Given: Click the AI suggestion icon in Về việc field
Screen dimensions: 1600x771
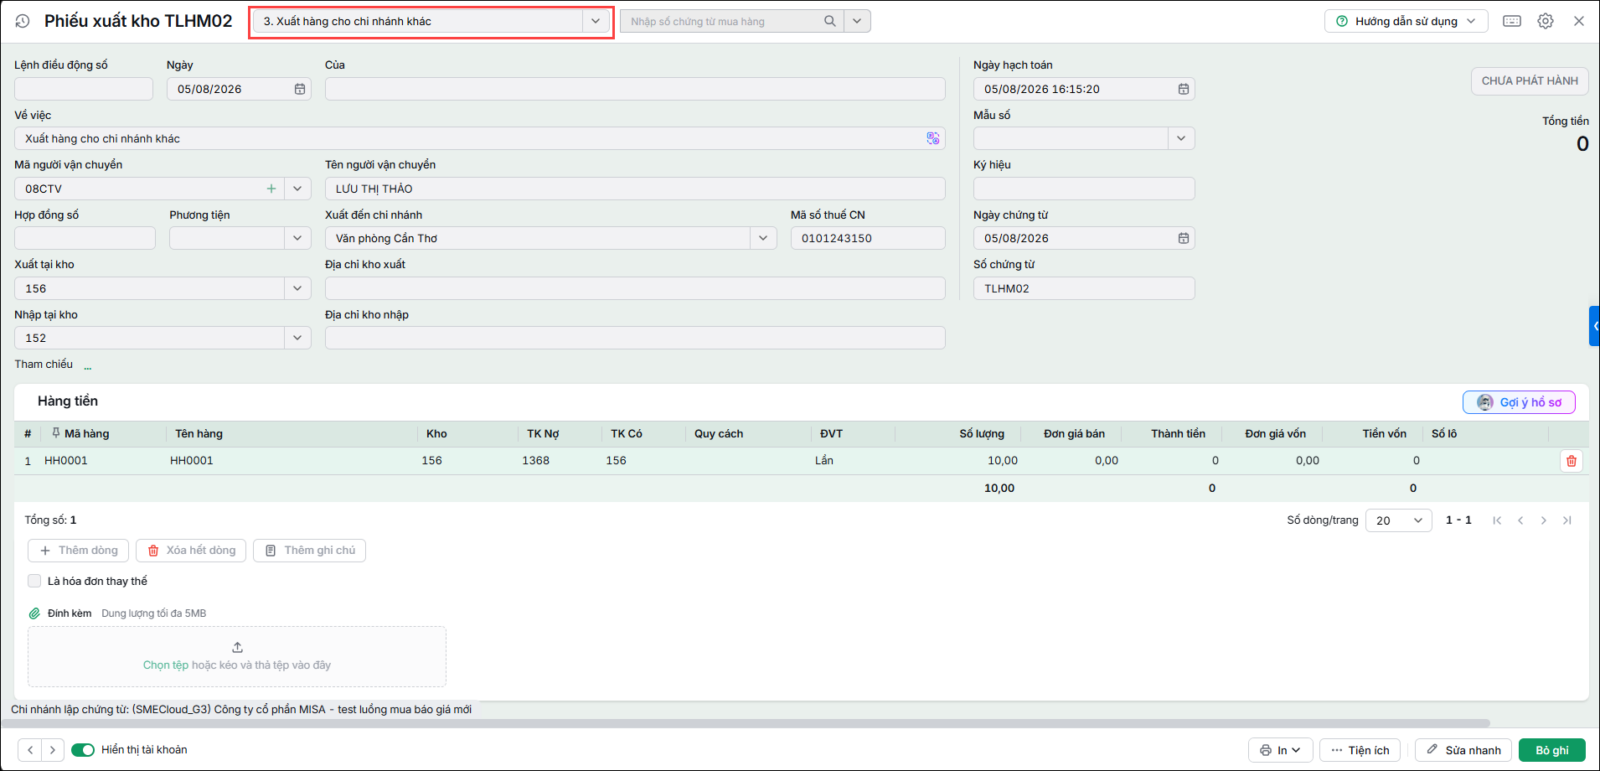Looking at the screenshot, I should click(x=933, y=139).
